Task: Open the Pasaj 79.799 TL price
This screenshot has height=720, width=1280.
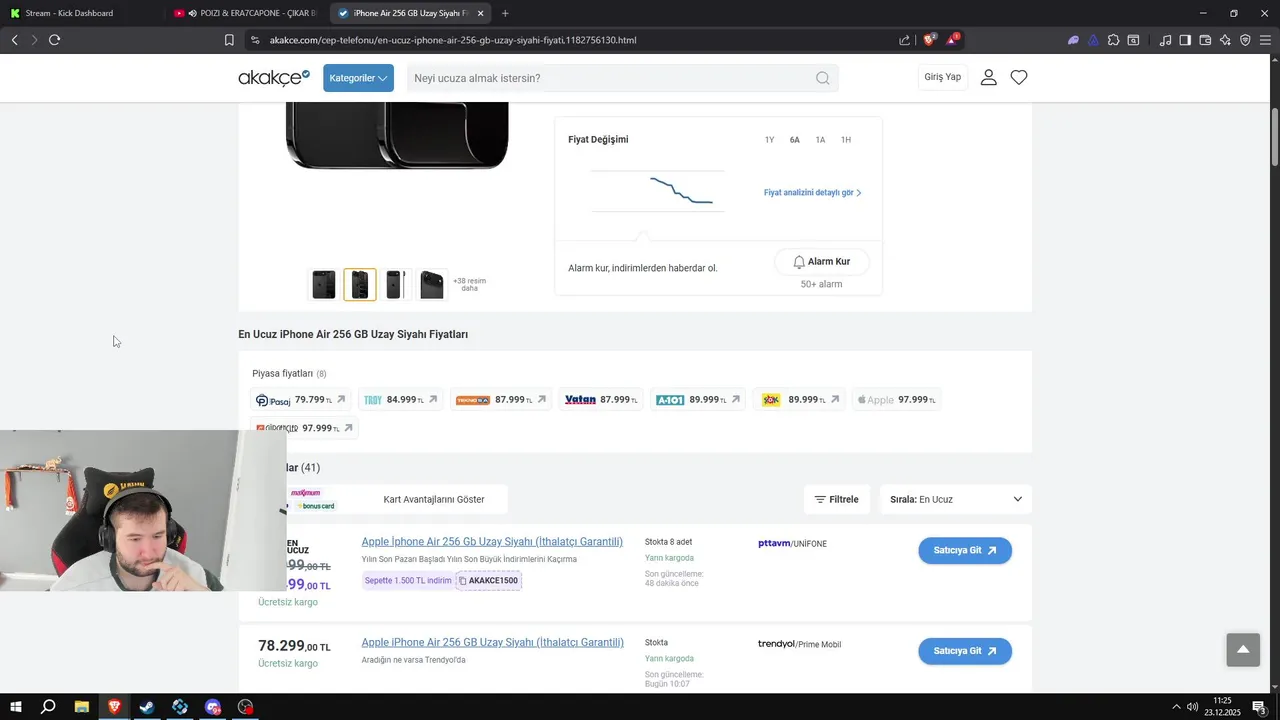Action: coord(300,400)
